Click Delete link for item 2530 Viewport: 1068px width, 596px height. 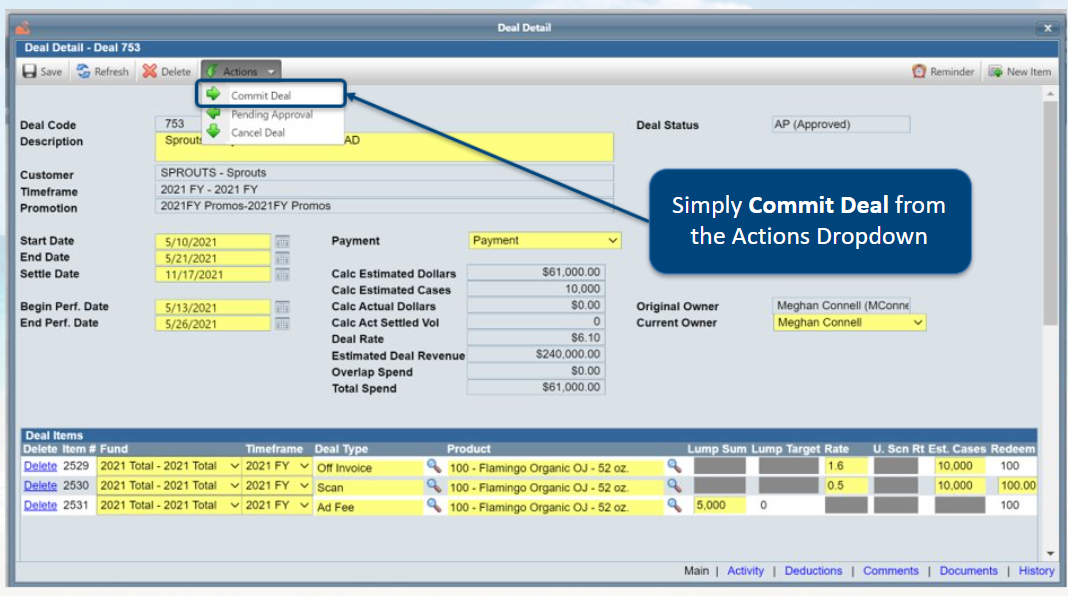tap(40, 486)
